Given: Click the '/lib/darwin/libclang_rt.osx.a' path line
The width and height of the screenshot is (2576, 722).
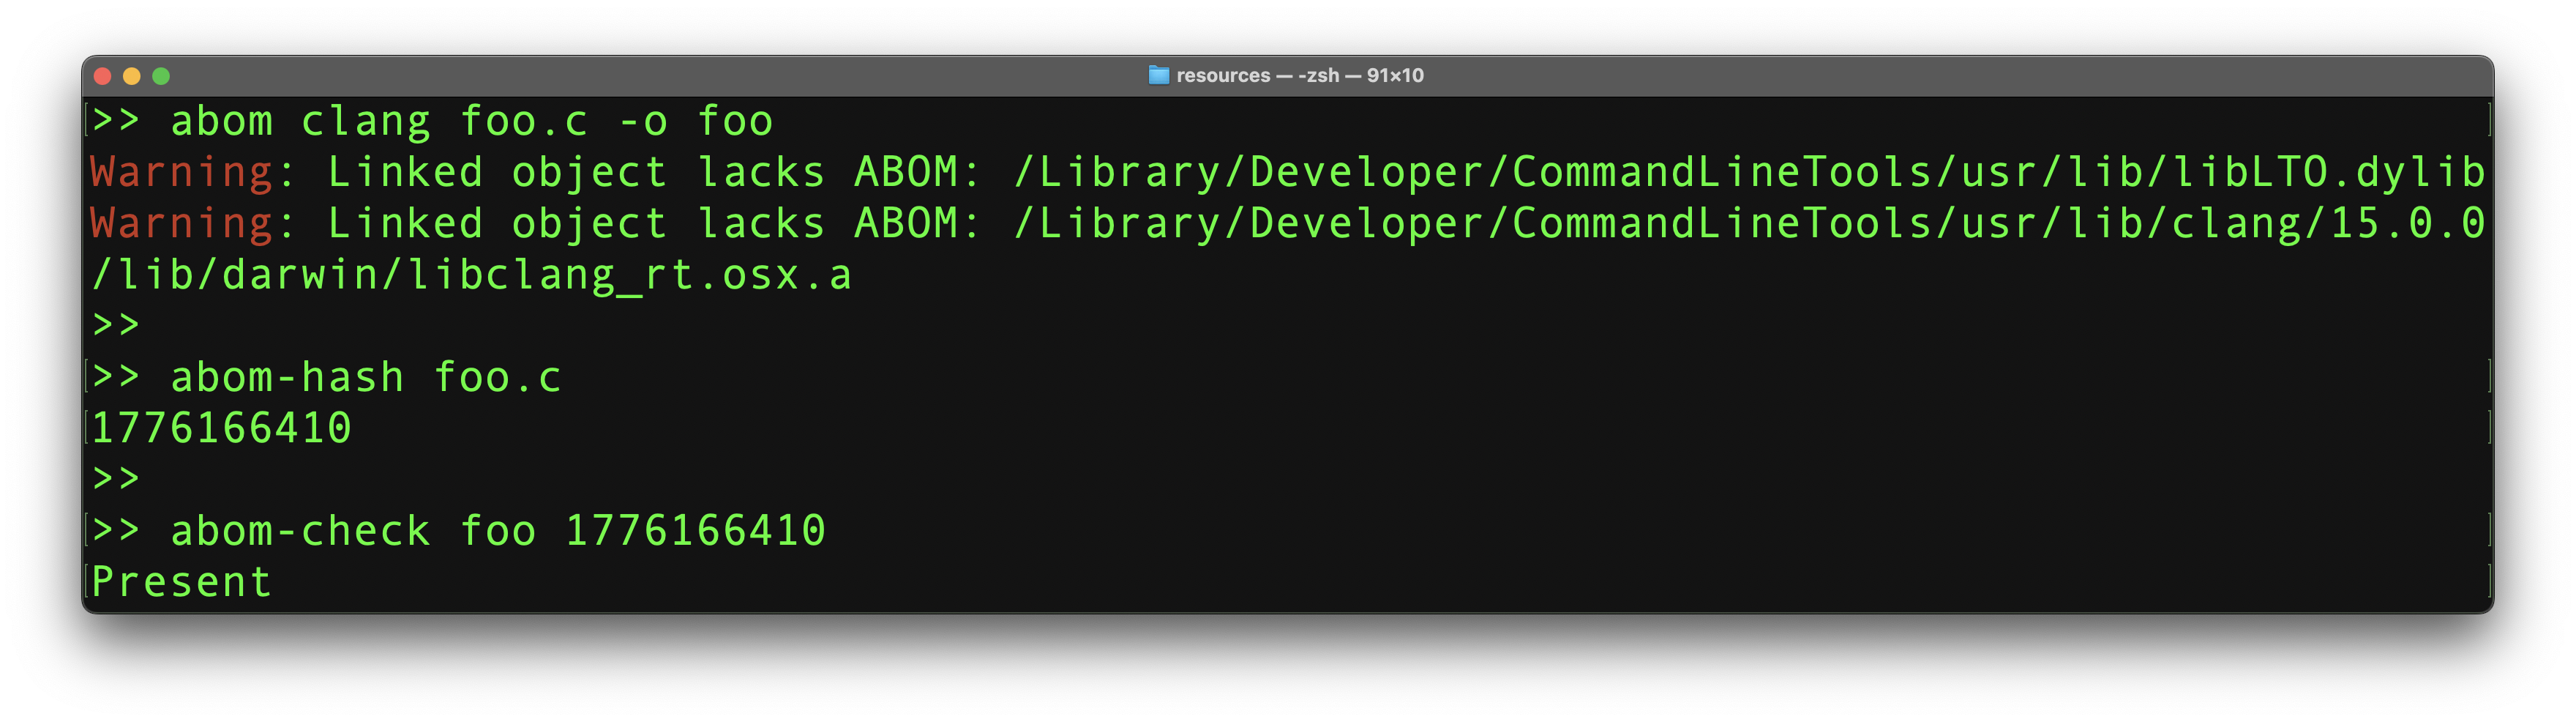Looking at the screenshot, I should pos(471,275).
